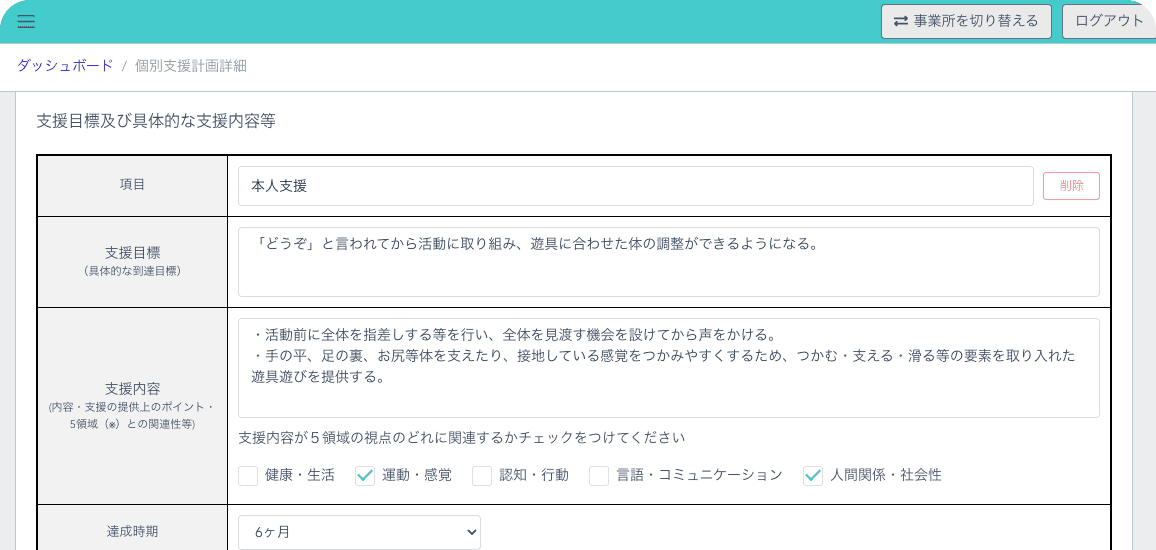Uncheck the 人間関係・社会性 checkbox
Viewport: 1156px width, 550px height.
[x=813, y=476]
